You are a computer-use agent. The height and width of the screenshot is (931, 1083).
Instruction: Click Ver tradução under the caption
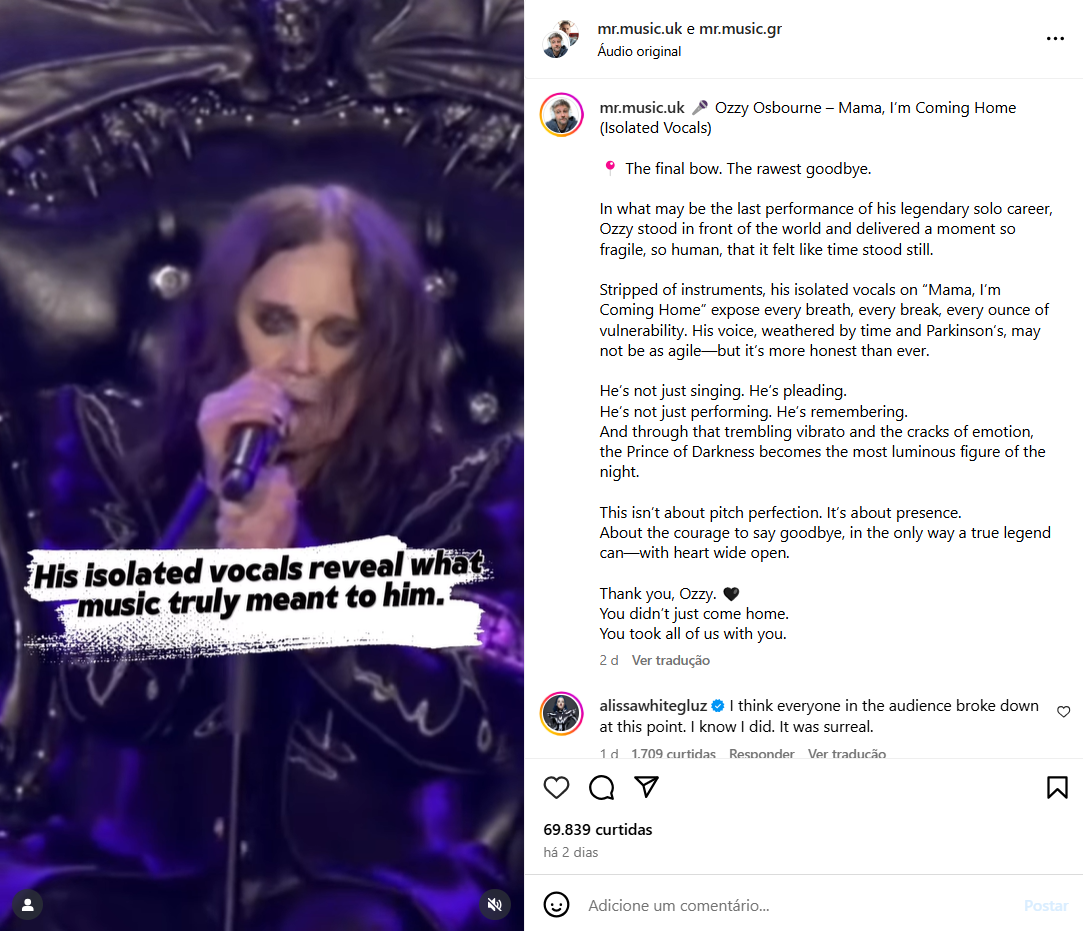point(671,660)
